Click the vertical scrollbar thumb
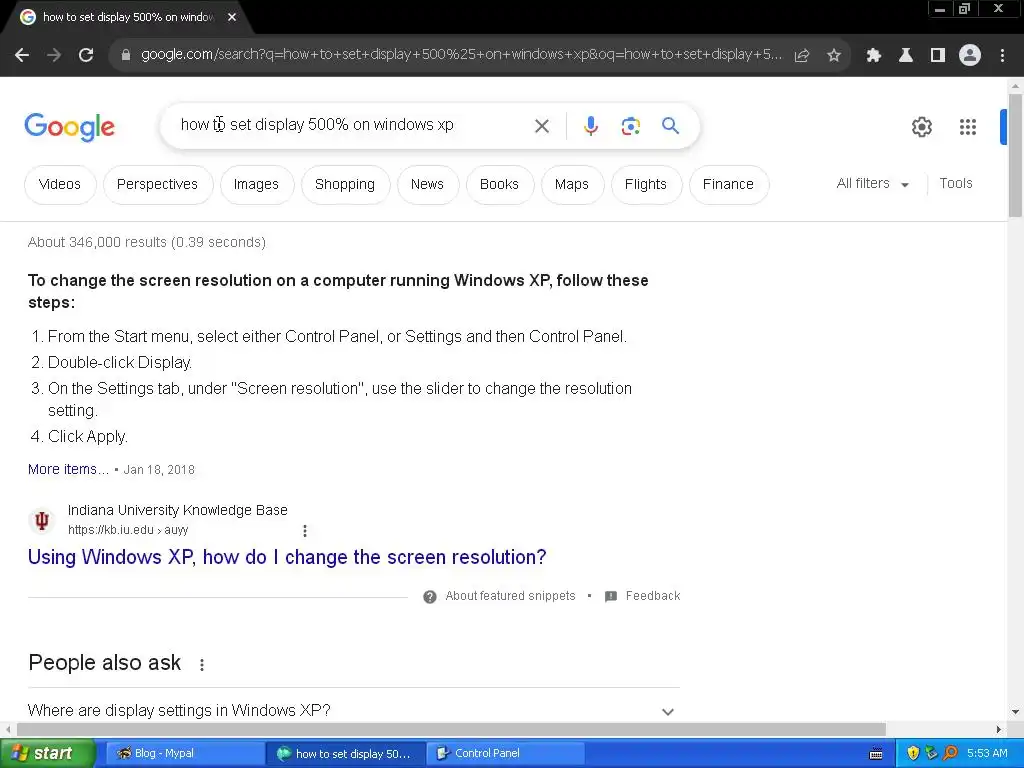1024x768 pixels. (x=1015, y=155)
